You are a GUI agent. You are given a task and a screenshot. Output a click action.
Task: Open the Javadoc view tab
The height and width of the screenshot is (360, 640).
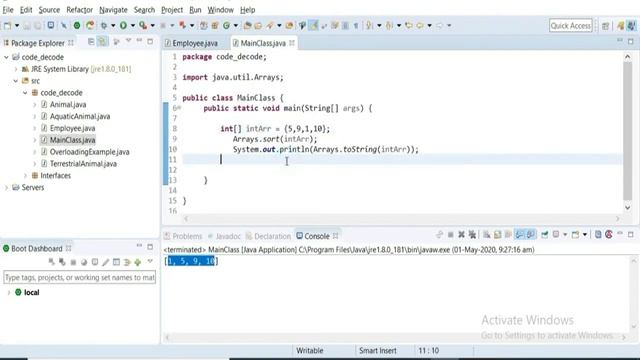224,236
